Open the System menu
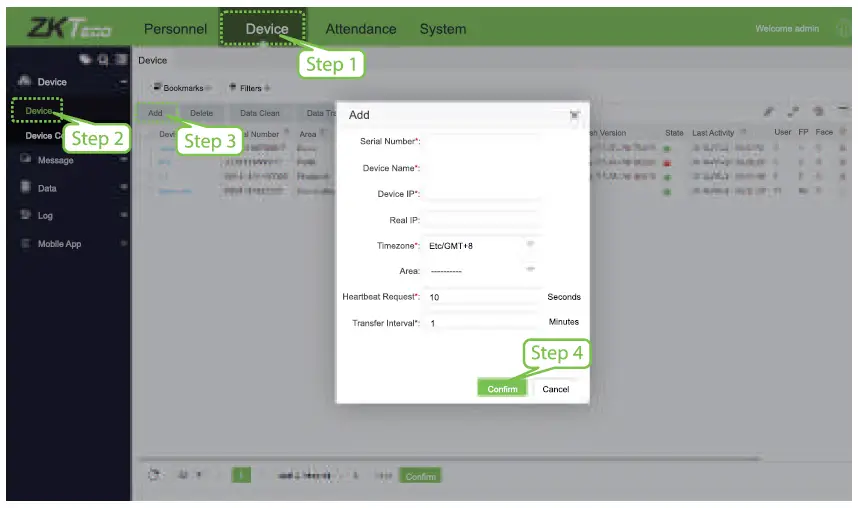The image size is (858, 508). (443, 29)
